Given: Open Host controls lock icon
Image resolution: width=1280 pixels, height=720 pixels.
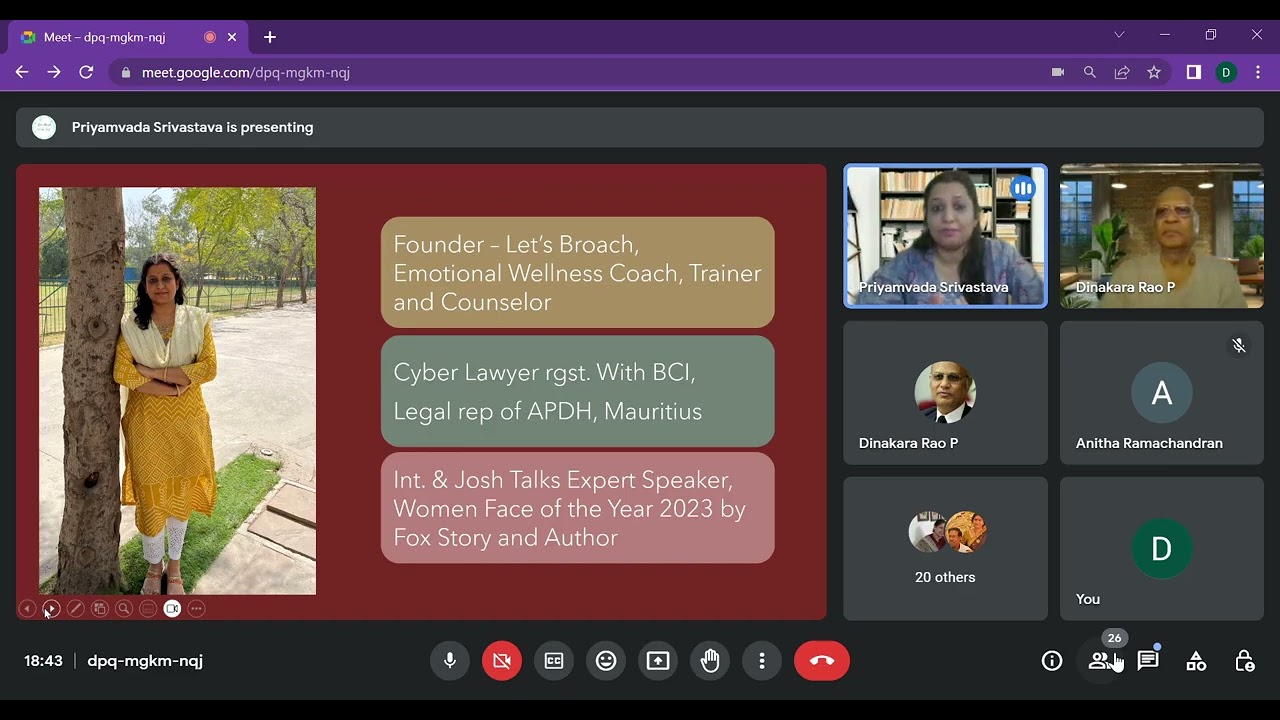Looking at the screenshot, I should 1244,661.
